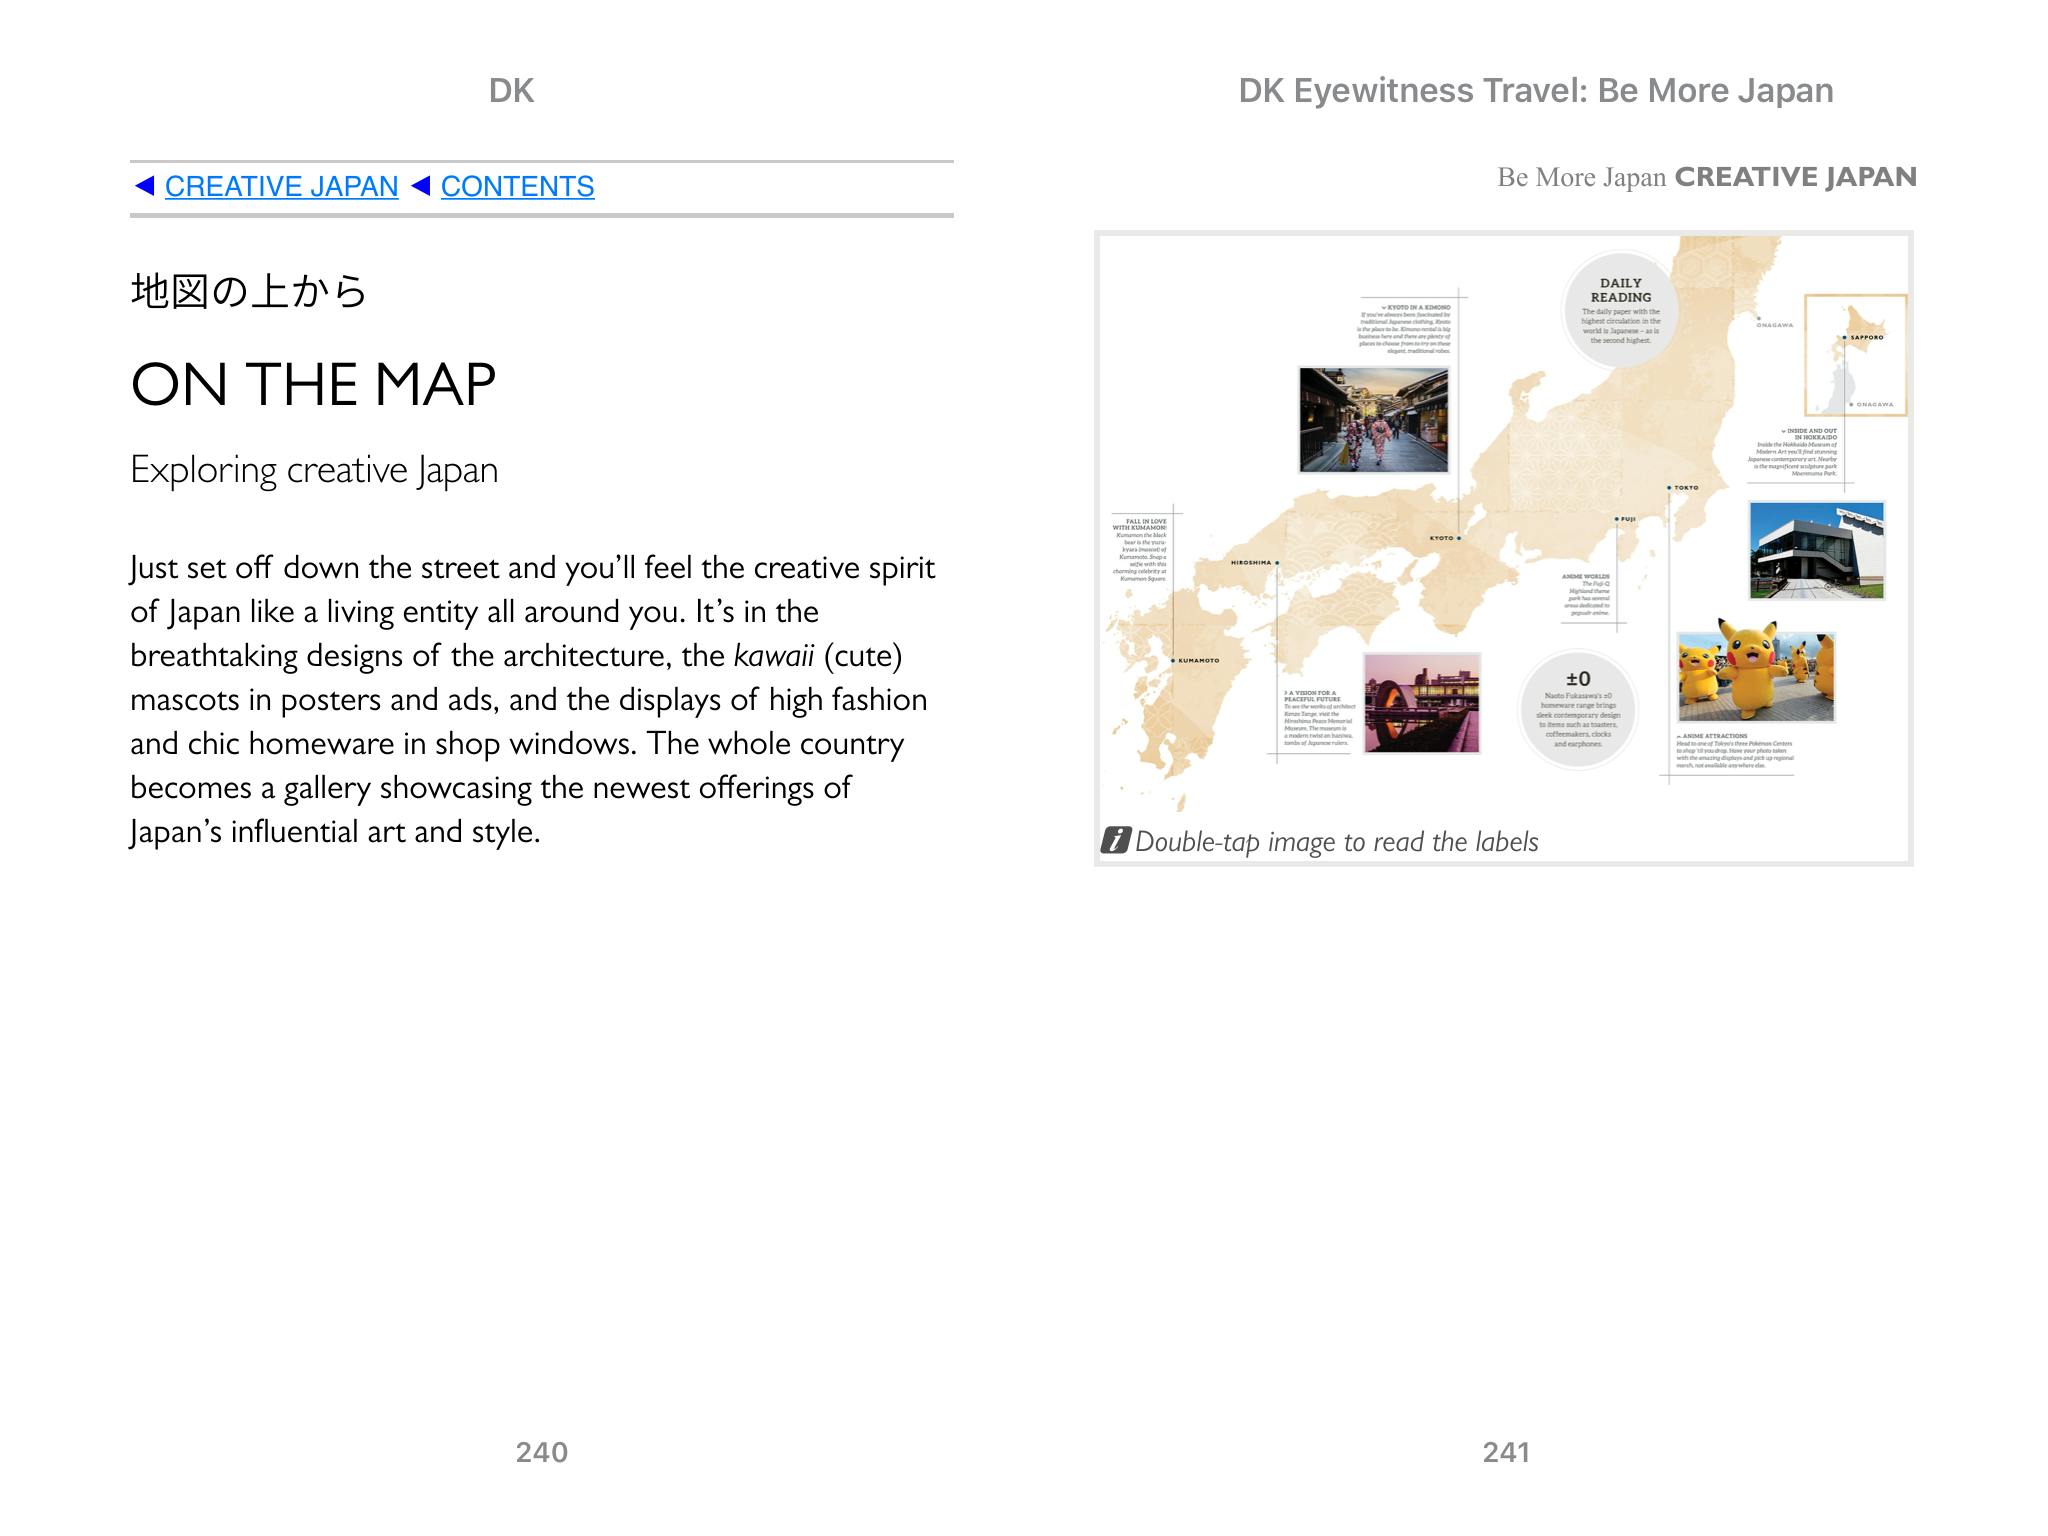Open the CONTENTS link
The width and height of the screenshot is (2048, 1536).
click(517, 187)
